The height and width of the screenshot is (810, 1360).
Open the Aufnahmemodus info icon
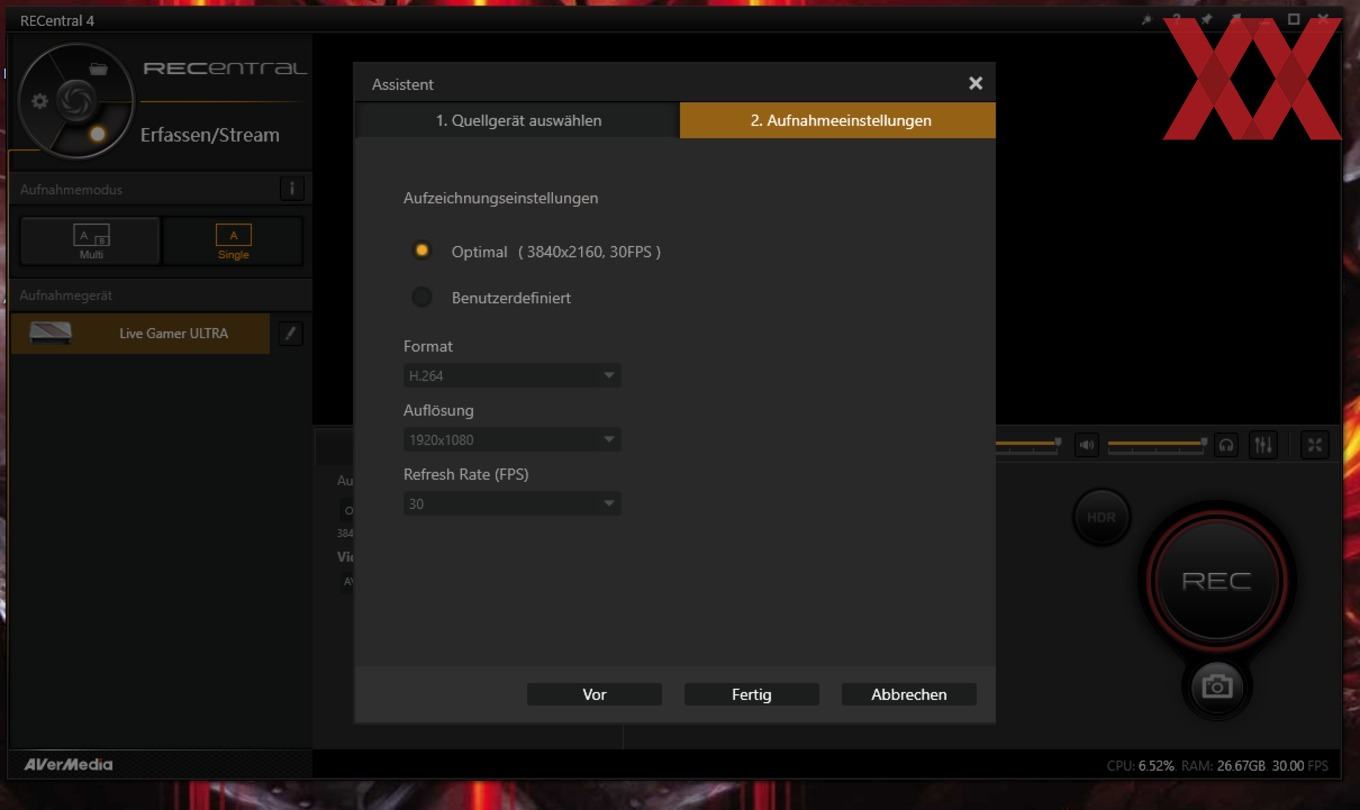tap(292, 188)
